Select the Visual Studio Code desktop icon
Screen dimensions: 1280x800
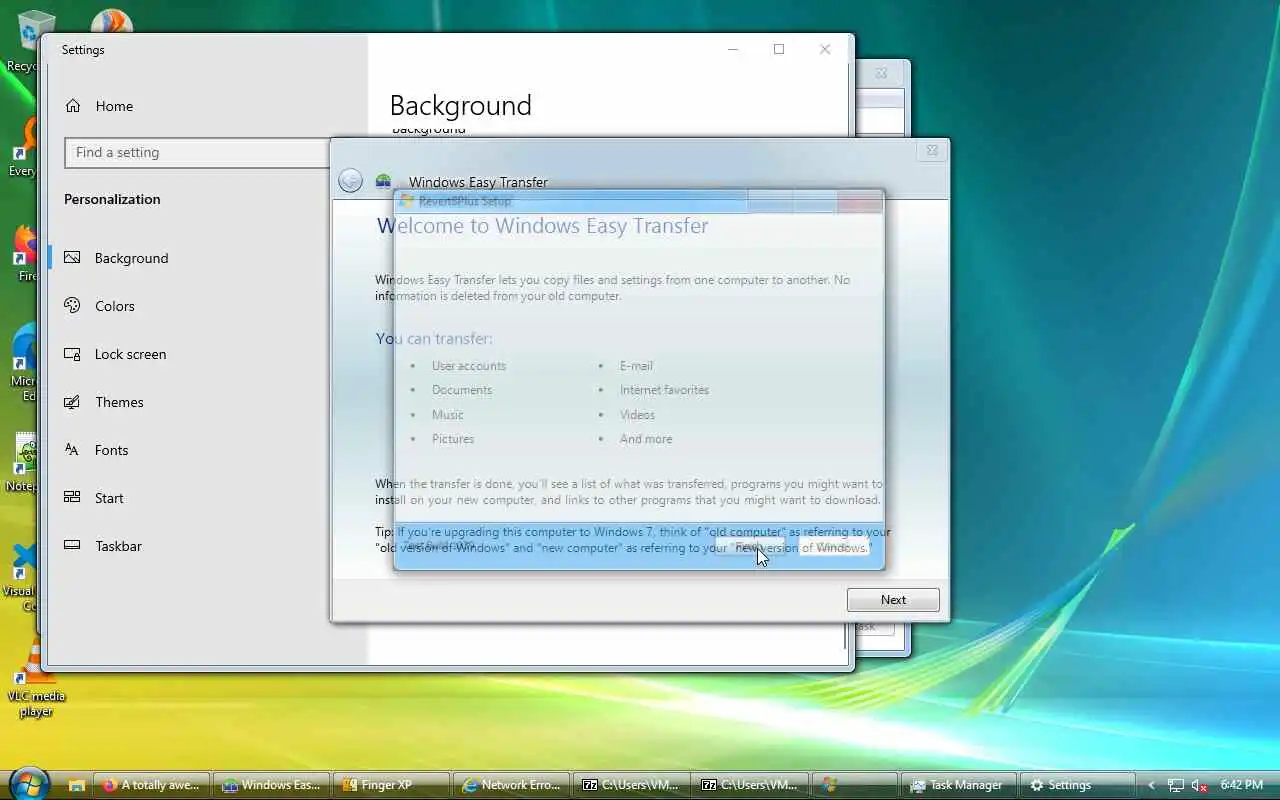coord(22,575)
